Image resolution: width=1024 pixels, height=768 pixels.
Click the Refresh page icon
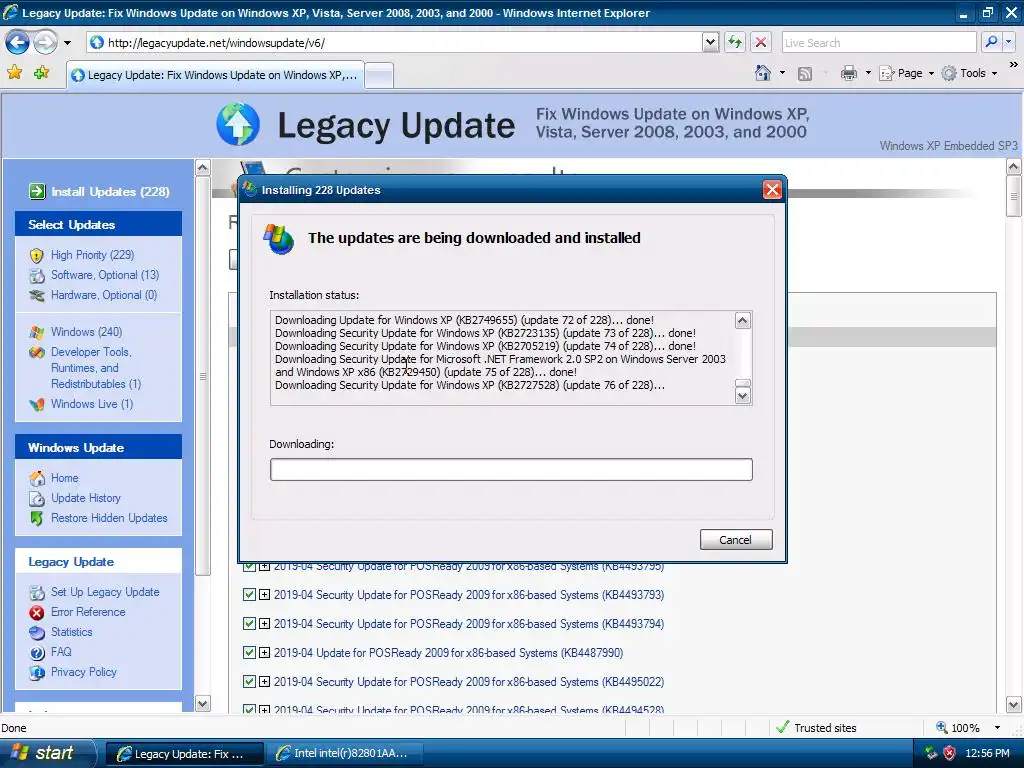pyautogui.click(x=735, y=42)
